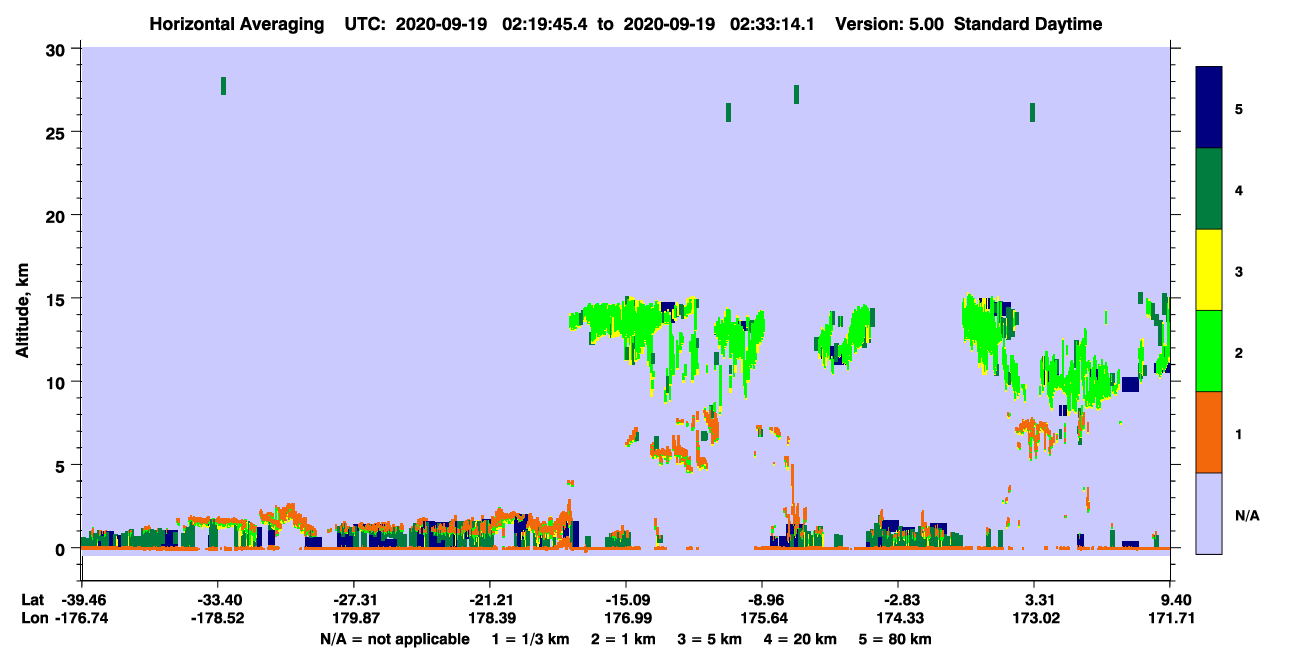Click the y-axis tick label 30
The height and width of the screenshot is (667, 1300).
pyautogui.click(x=57, y=49)
